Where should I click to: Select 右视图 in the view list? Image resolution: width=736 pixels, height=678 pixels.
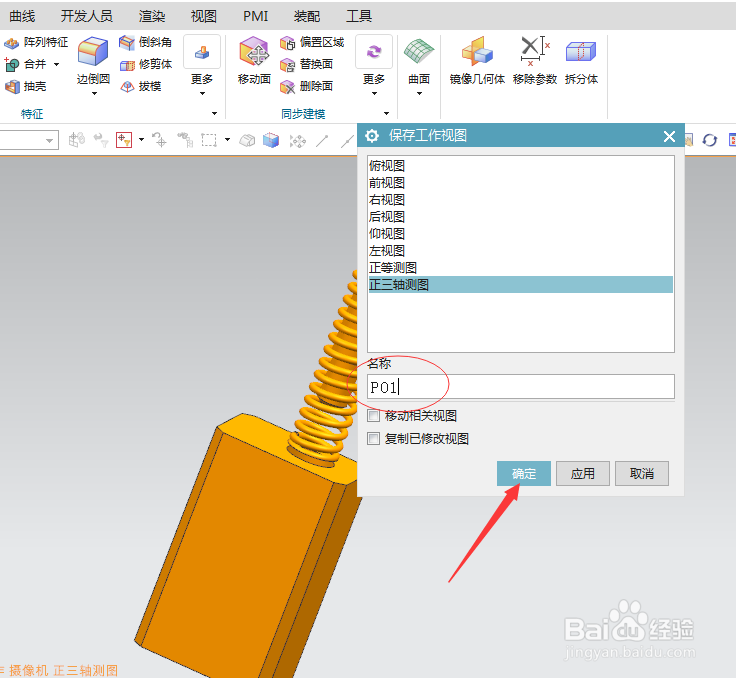click(521, 200)
